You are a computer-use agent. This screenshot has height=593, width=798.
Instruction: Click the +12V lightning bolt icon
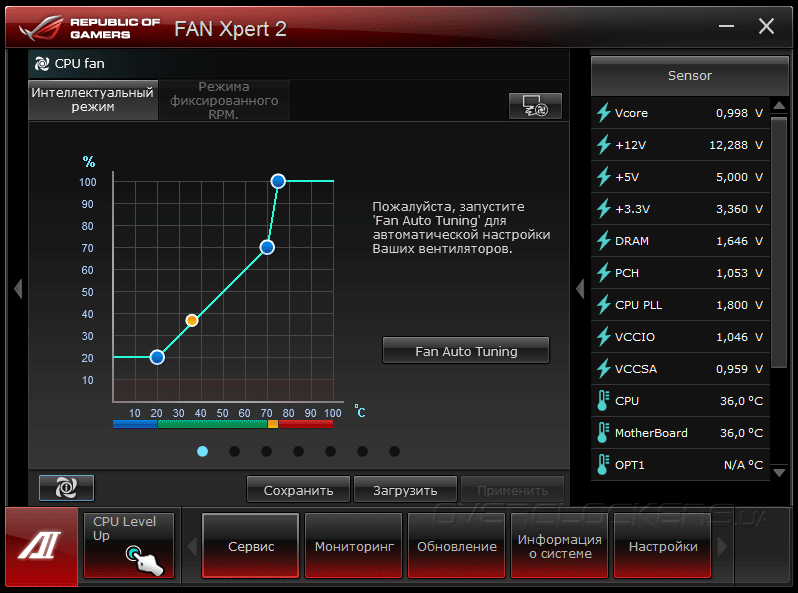(604, 145)
